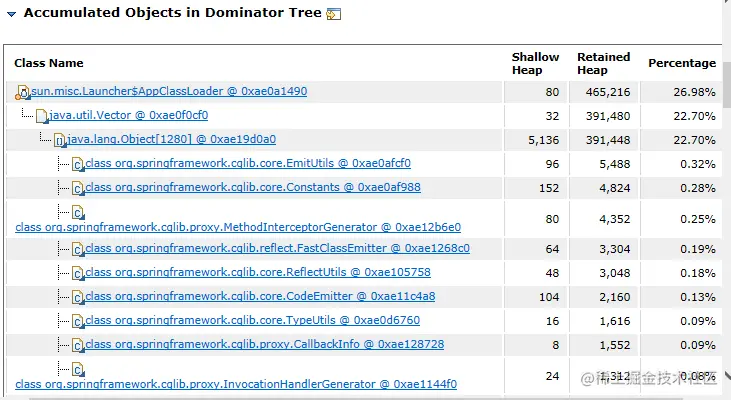Screen dimensions: 731x400
Task: Select retained heap value 3,048
Action: [x=614, y=273]
